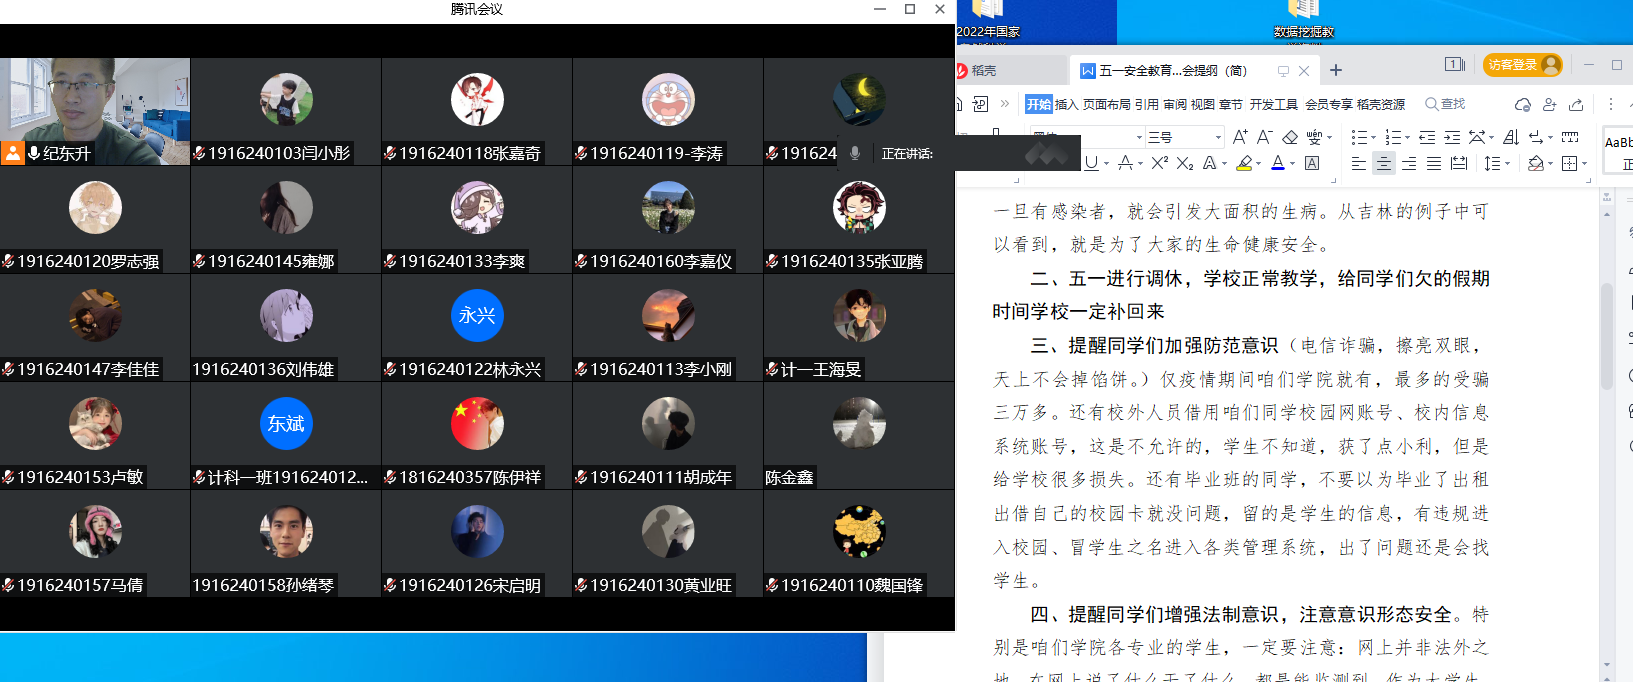The height and width of the screenshot is (682, 1633).
Task: Click the clear formatting eraser icon
Action: (x=1290, y=137)
